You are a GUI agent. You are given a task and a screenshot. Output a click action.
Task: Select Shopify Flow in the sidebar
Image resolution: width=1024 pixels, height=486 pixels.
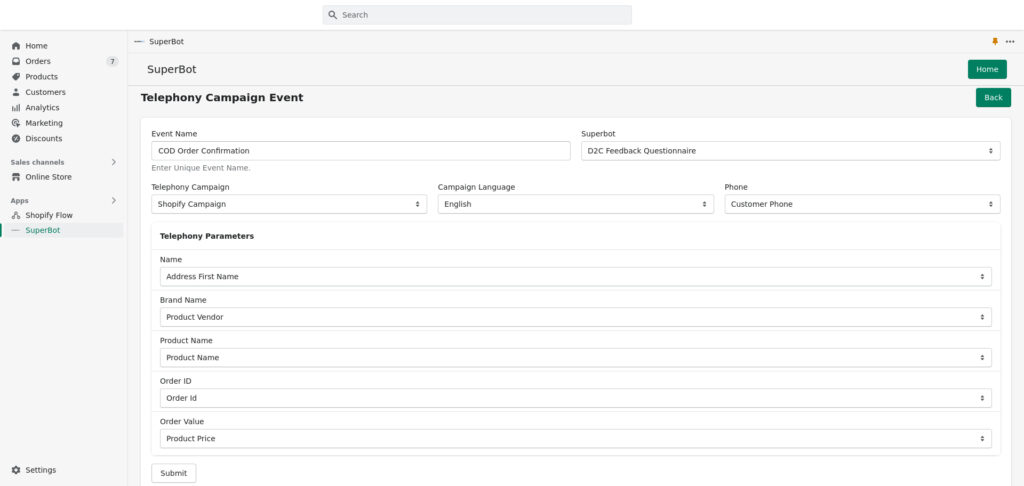pyautogui.click(x=49, y=215)
